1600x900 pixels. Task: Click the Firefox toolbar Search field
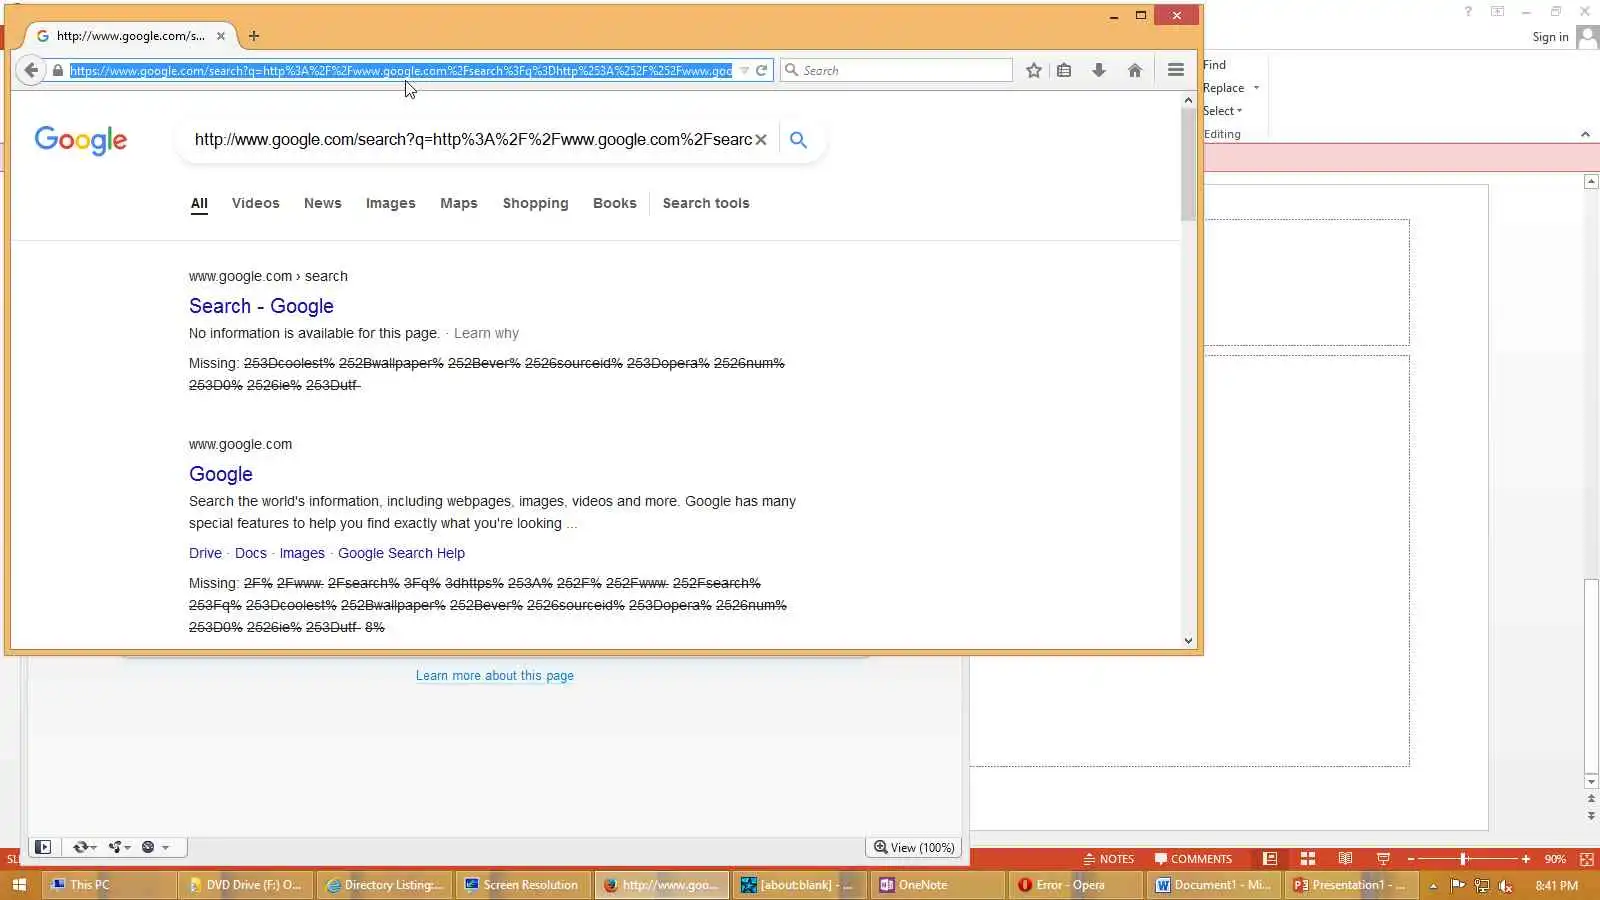click(x=897, y=70)
